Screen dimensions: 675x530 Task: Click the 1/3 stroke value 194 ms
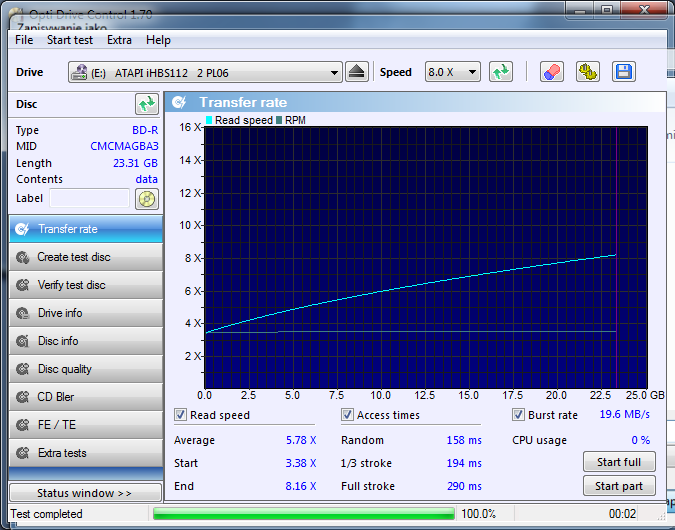pos(464,463)
